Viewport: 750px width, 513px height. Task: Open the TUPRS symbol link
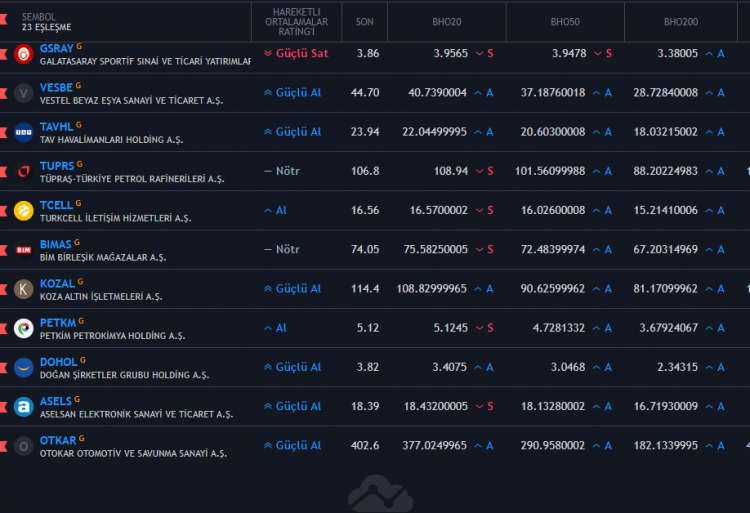coord(57,166)
